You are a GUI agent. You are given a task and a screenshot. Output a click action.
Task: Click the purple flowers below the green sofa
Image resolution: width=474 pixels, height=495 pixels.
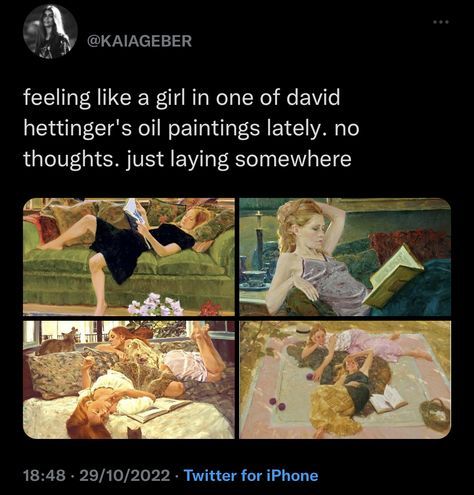156,304
